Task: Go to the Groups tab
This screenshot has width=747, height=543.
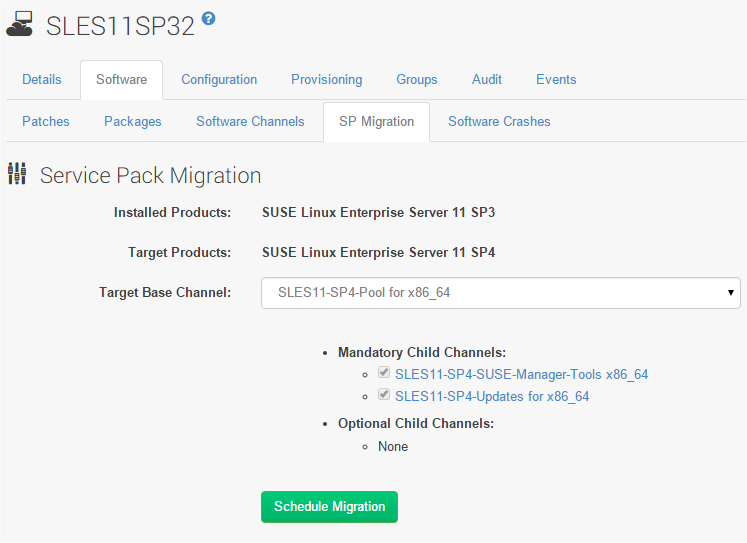Action: [417, 79]
